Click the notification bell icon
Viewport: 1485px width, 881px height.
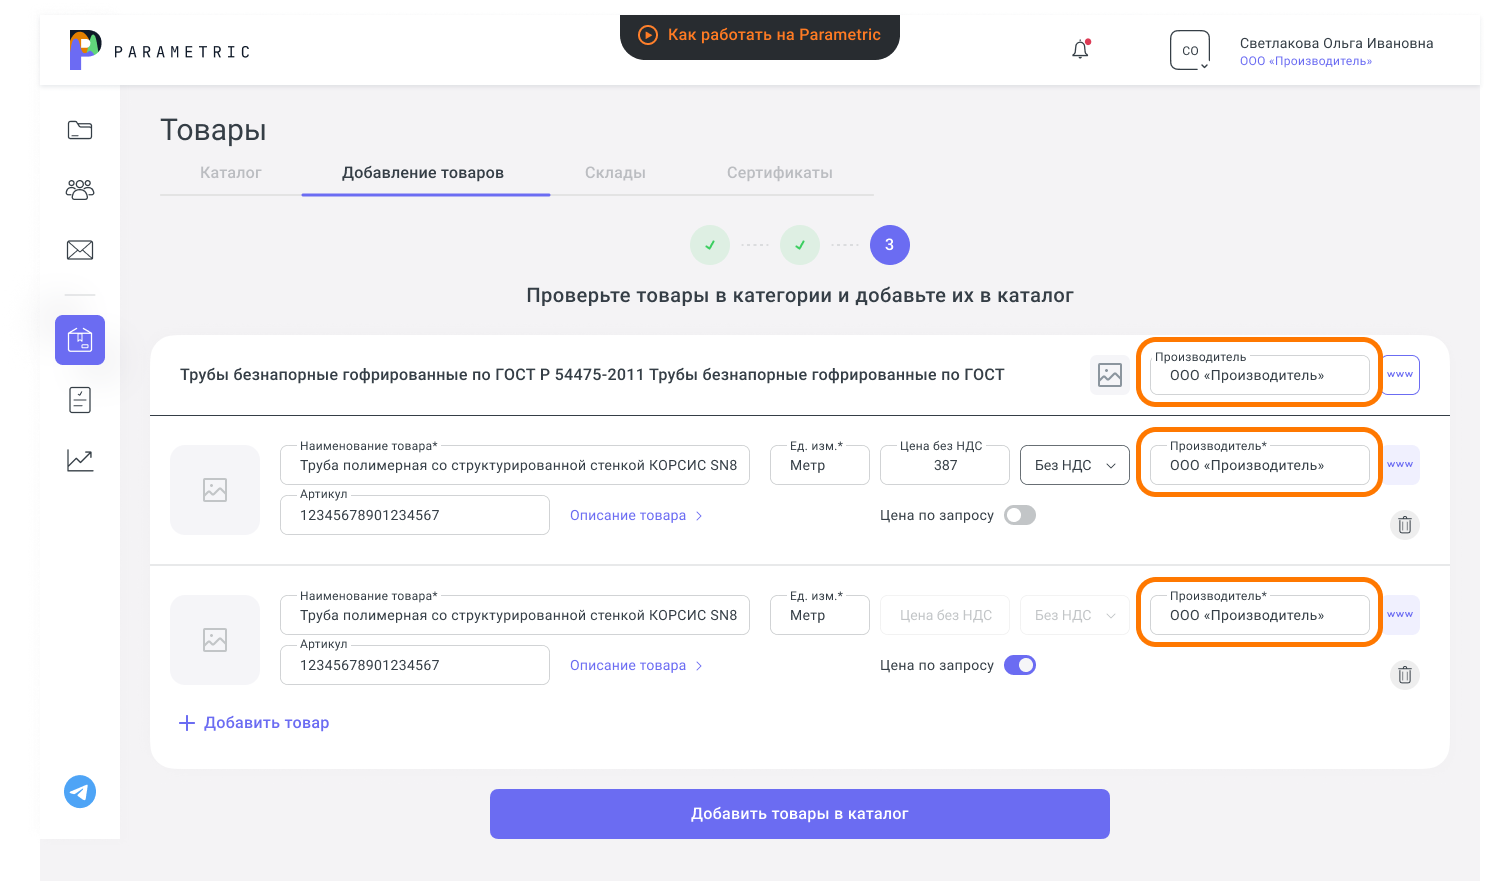tap(1080, 49)
